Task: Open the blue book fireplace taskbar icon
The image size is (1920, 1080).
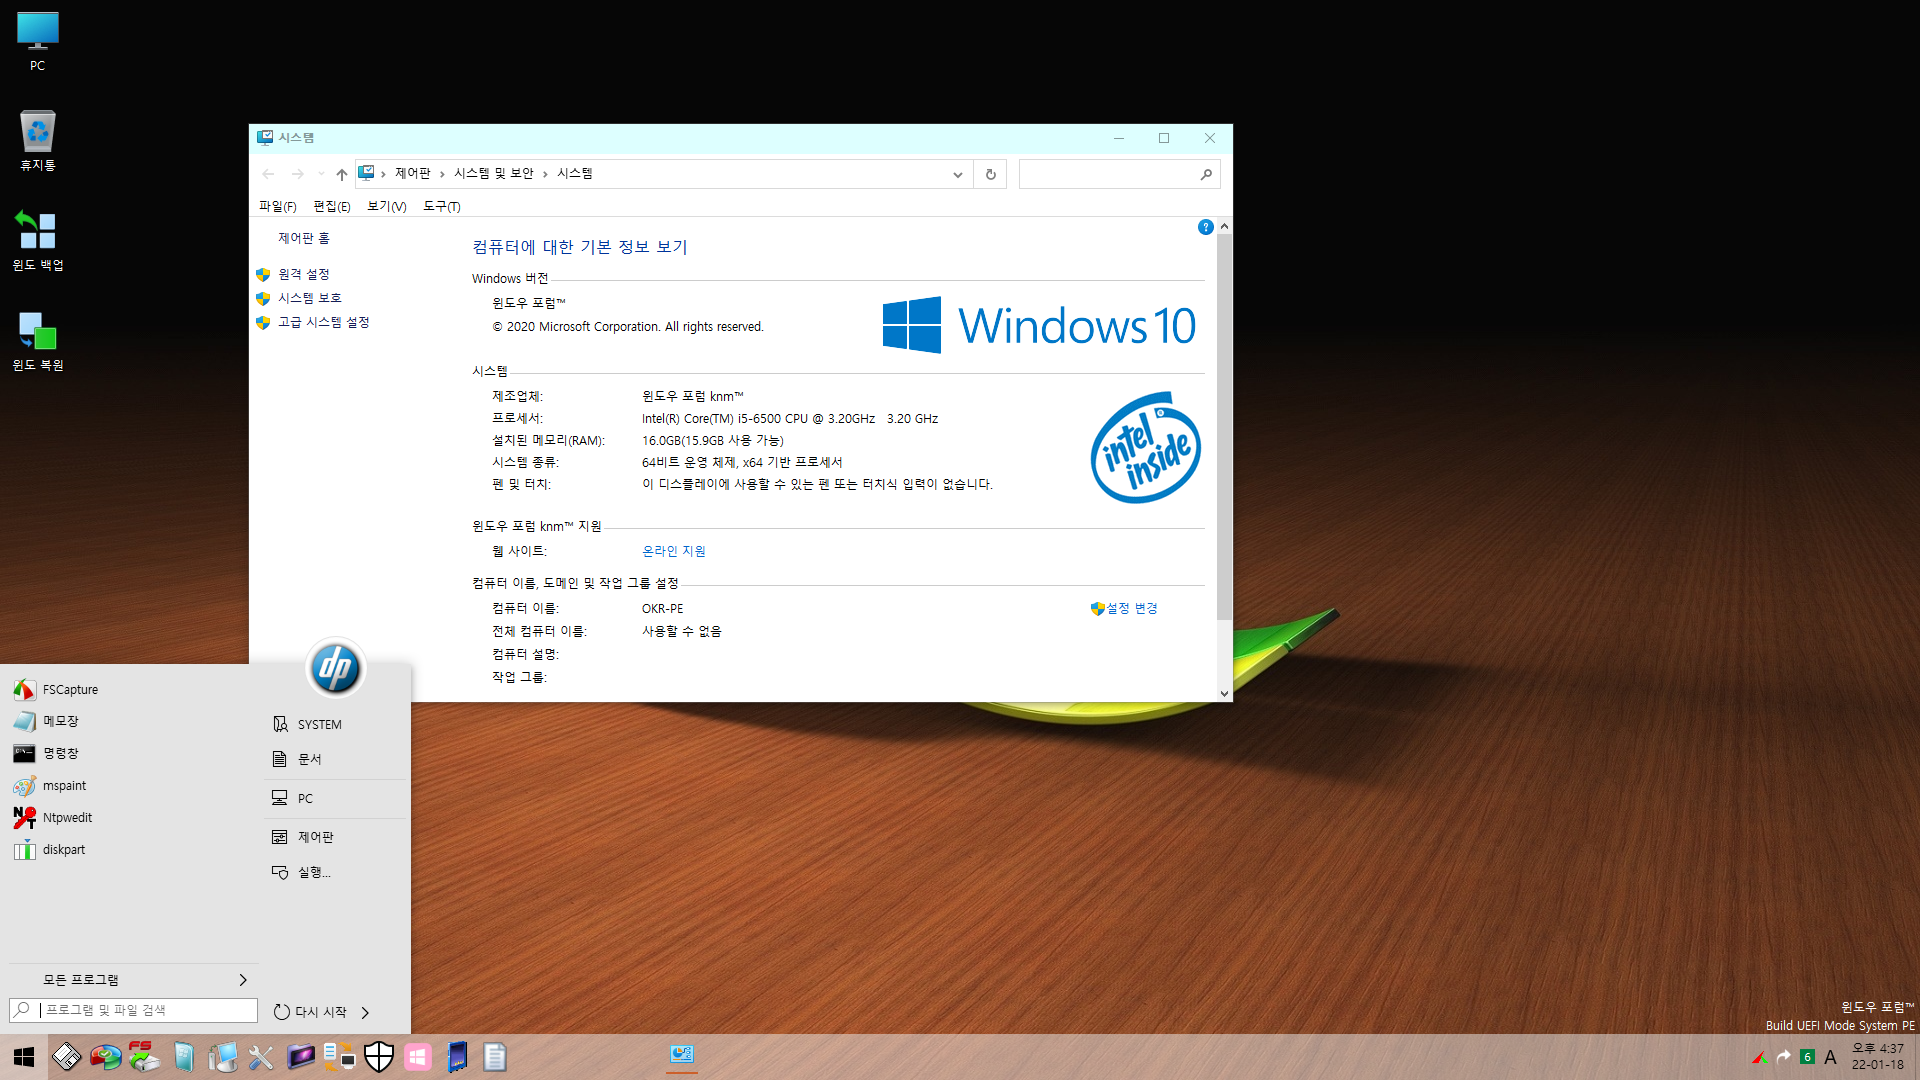Action: (457, 1057)
